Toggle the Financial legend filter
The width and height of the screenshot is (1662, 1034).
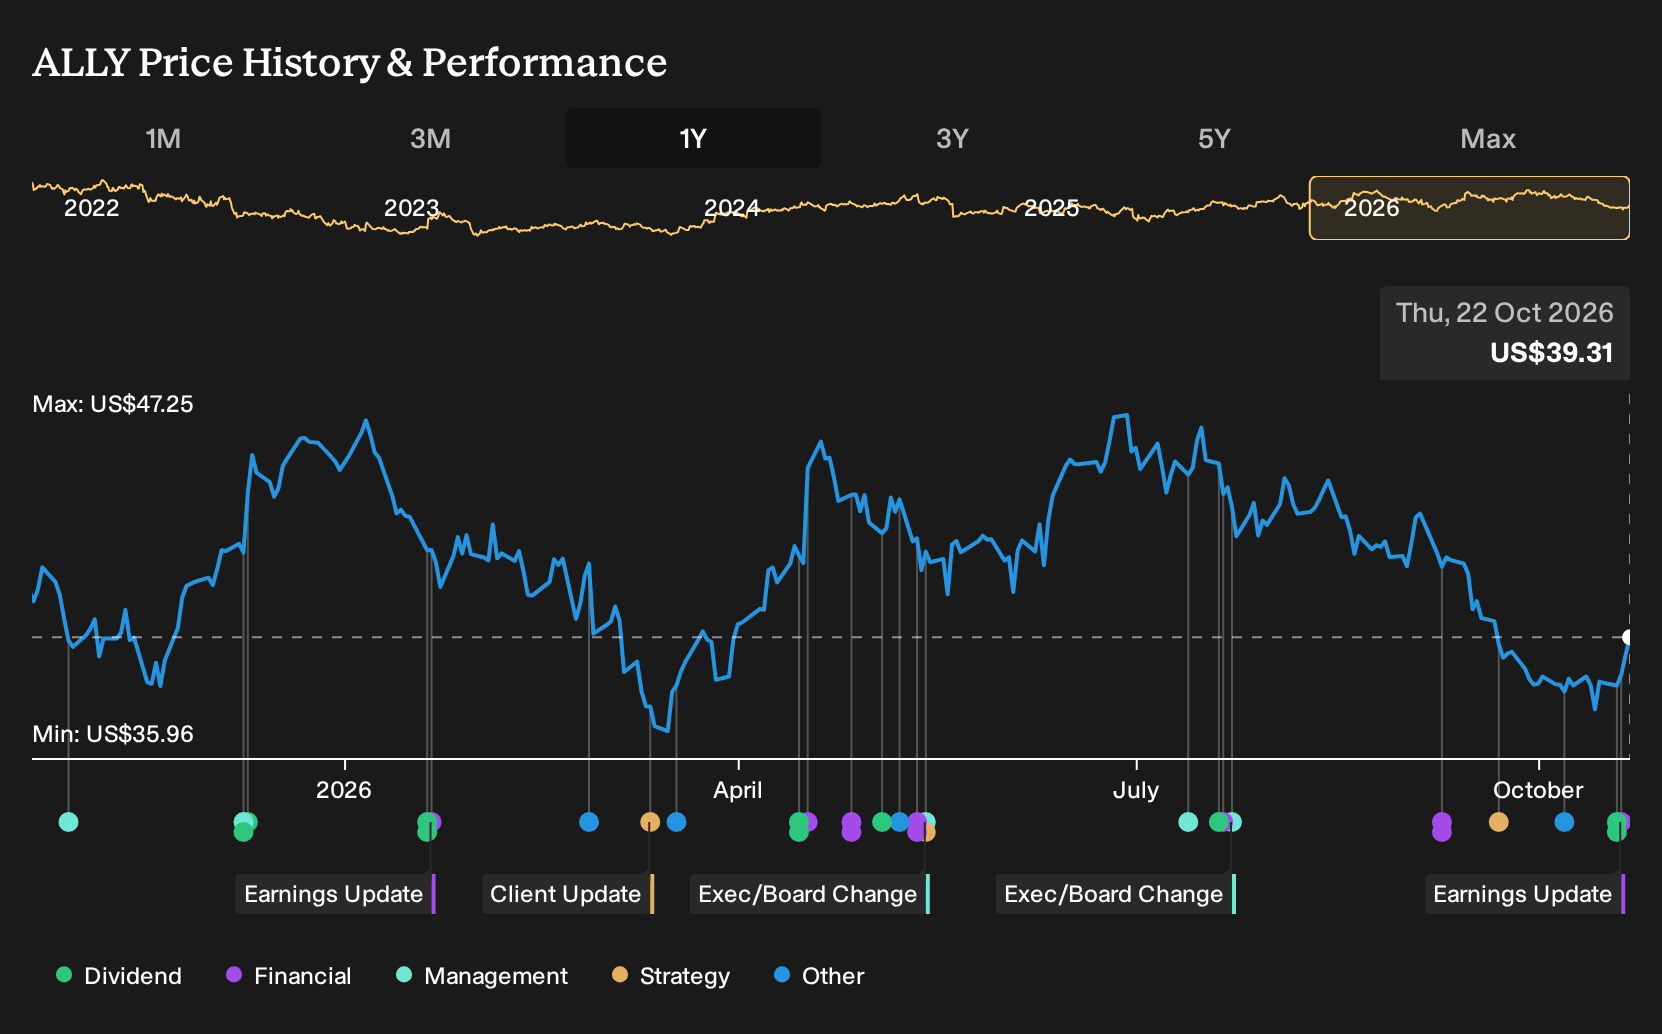pyautogui.click(x=289, y=976)
